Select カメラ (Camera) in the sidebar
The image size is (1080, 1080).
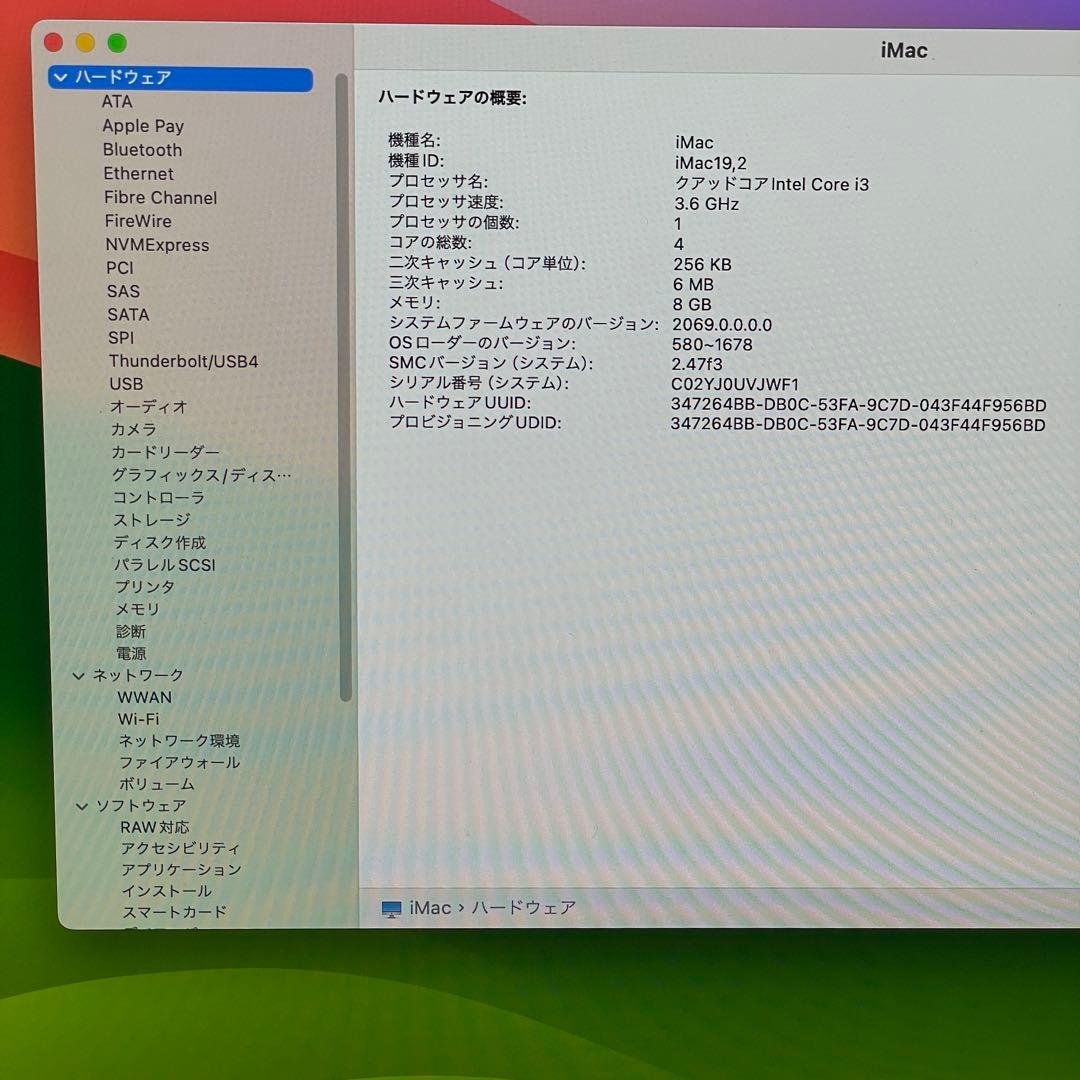tap(134, 429)
